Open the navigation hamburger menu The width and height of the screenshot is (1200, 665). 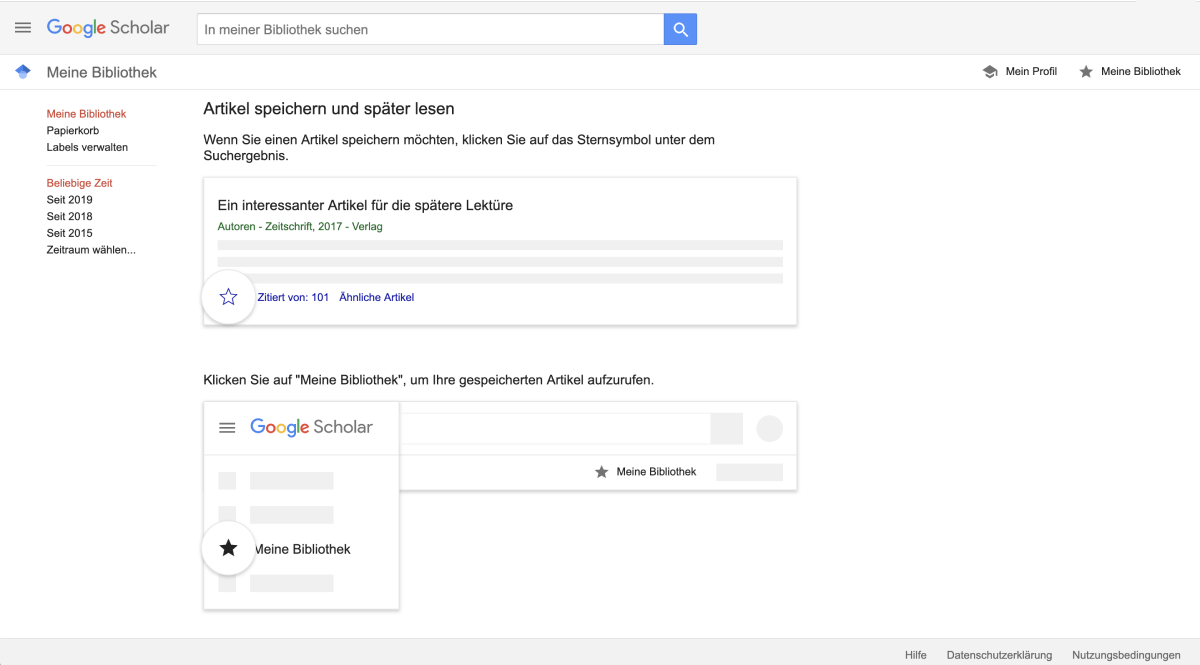pos(23,27)
